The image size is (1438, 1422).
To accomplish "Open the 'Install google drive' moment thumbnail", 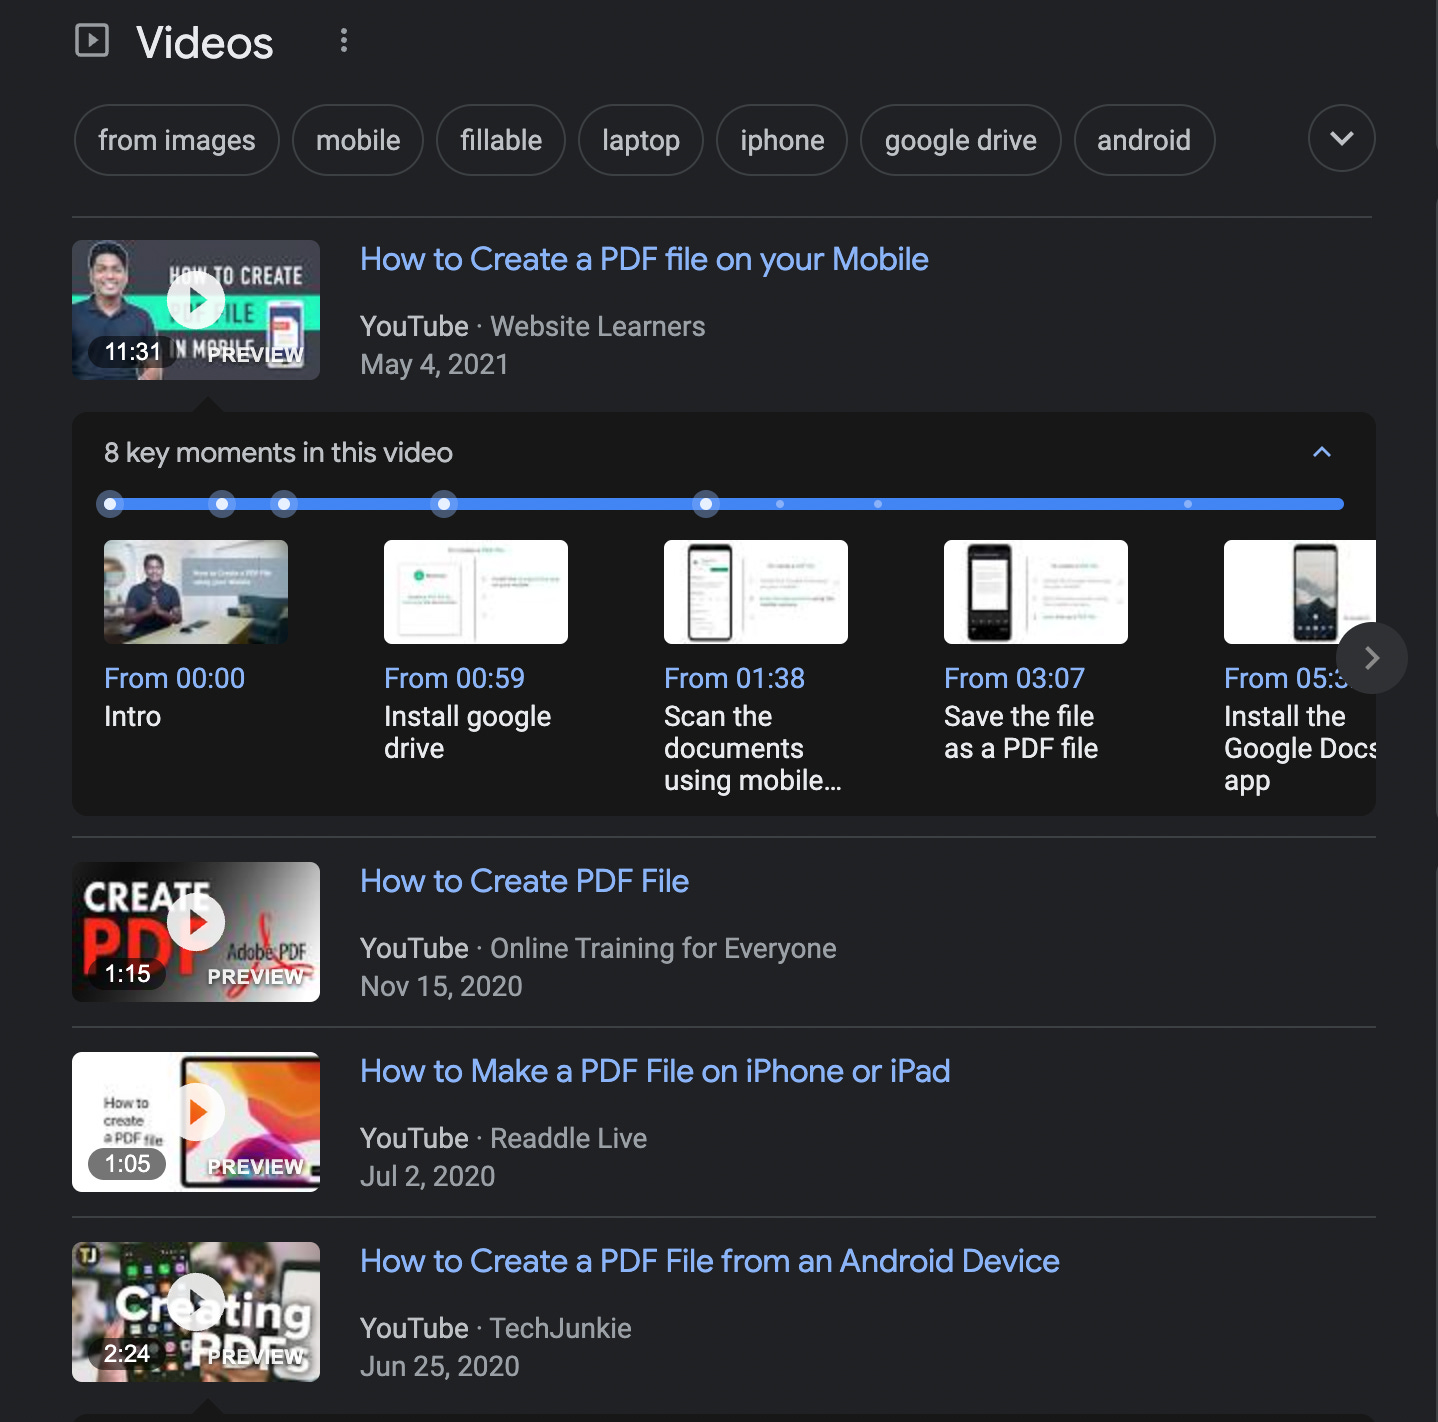I will [x=476, y=592].
